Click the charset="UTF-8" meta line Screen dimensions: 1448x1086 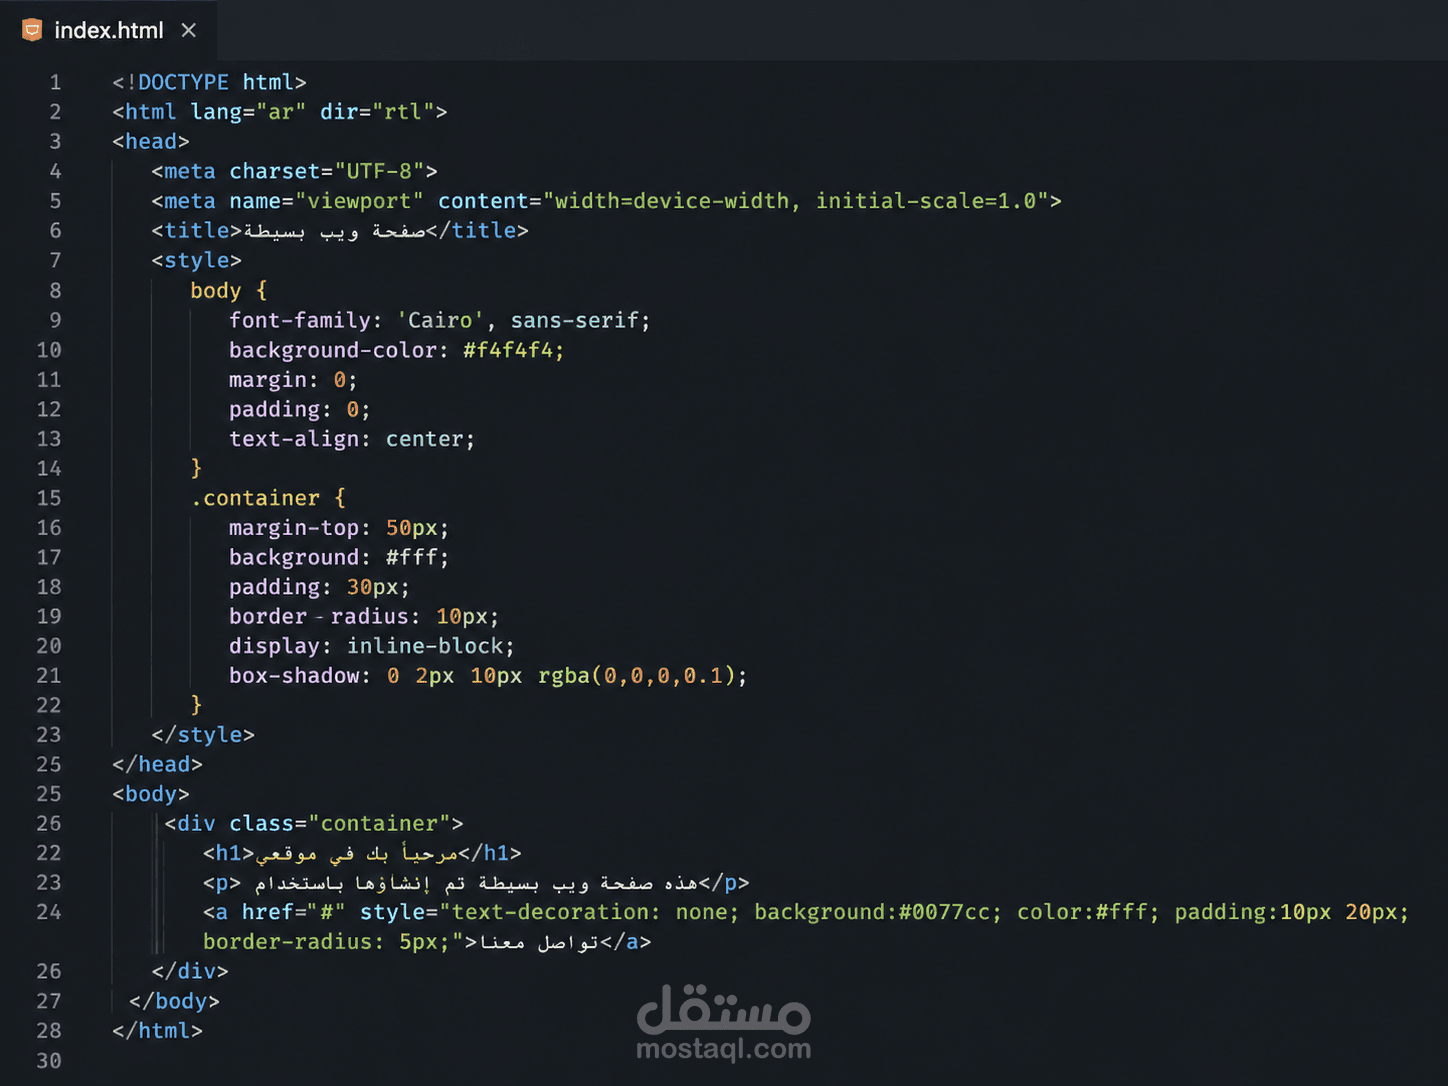pyautogui.click(x=294, y=171)
